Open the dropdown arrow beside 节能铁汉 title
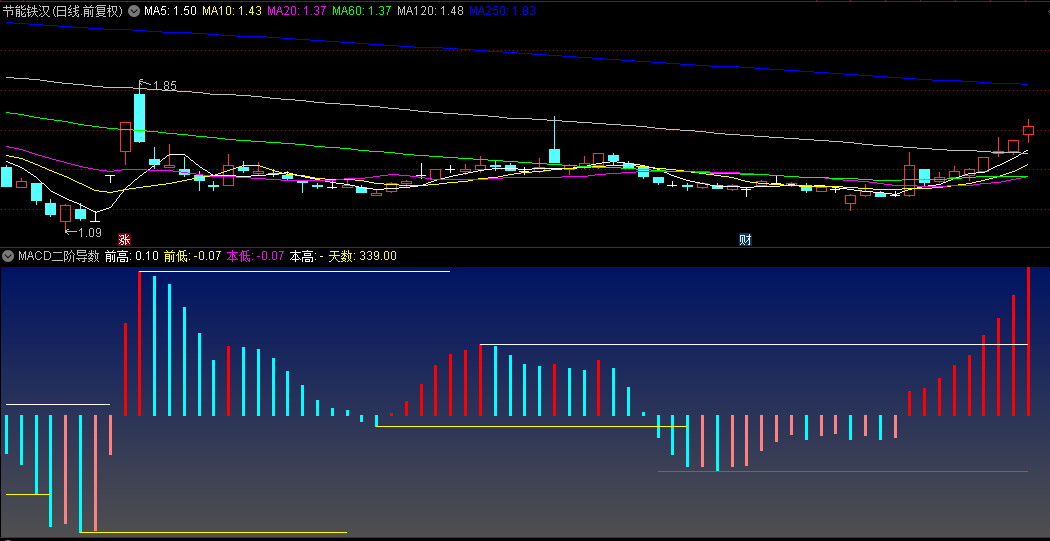The image size is (1050, 541). click(x=133, y=11)
